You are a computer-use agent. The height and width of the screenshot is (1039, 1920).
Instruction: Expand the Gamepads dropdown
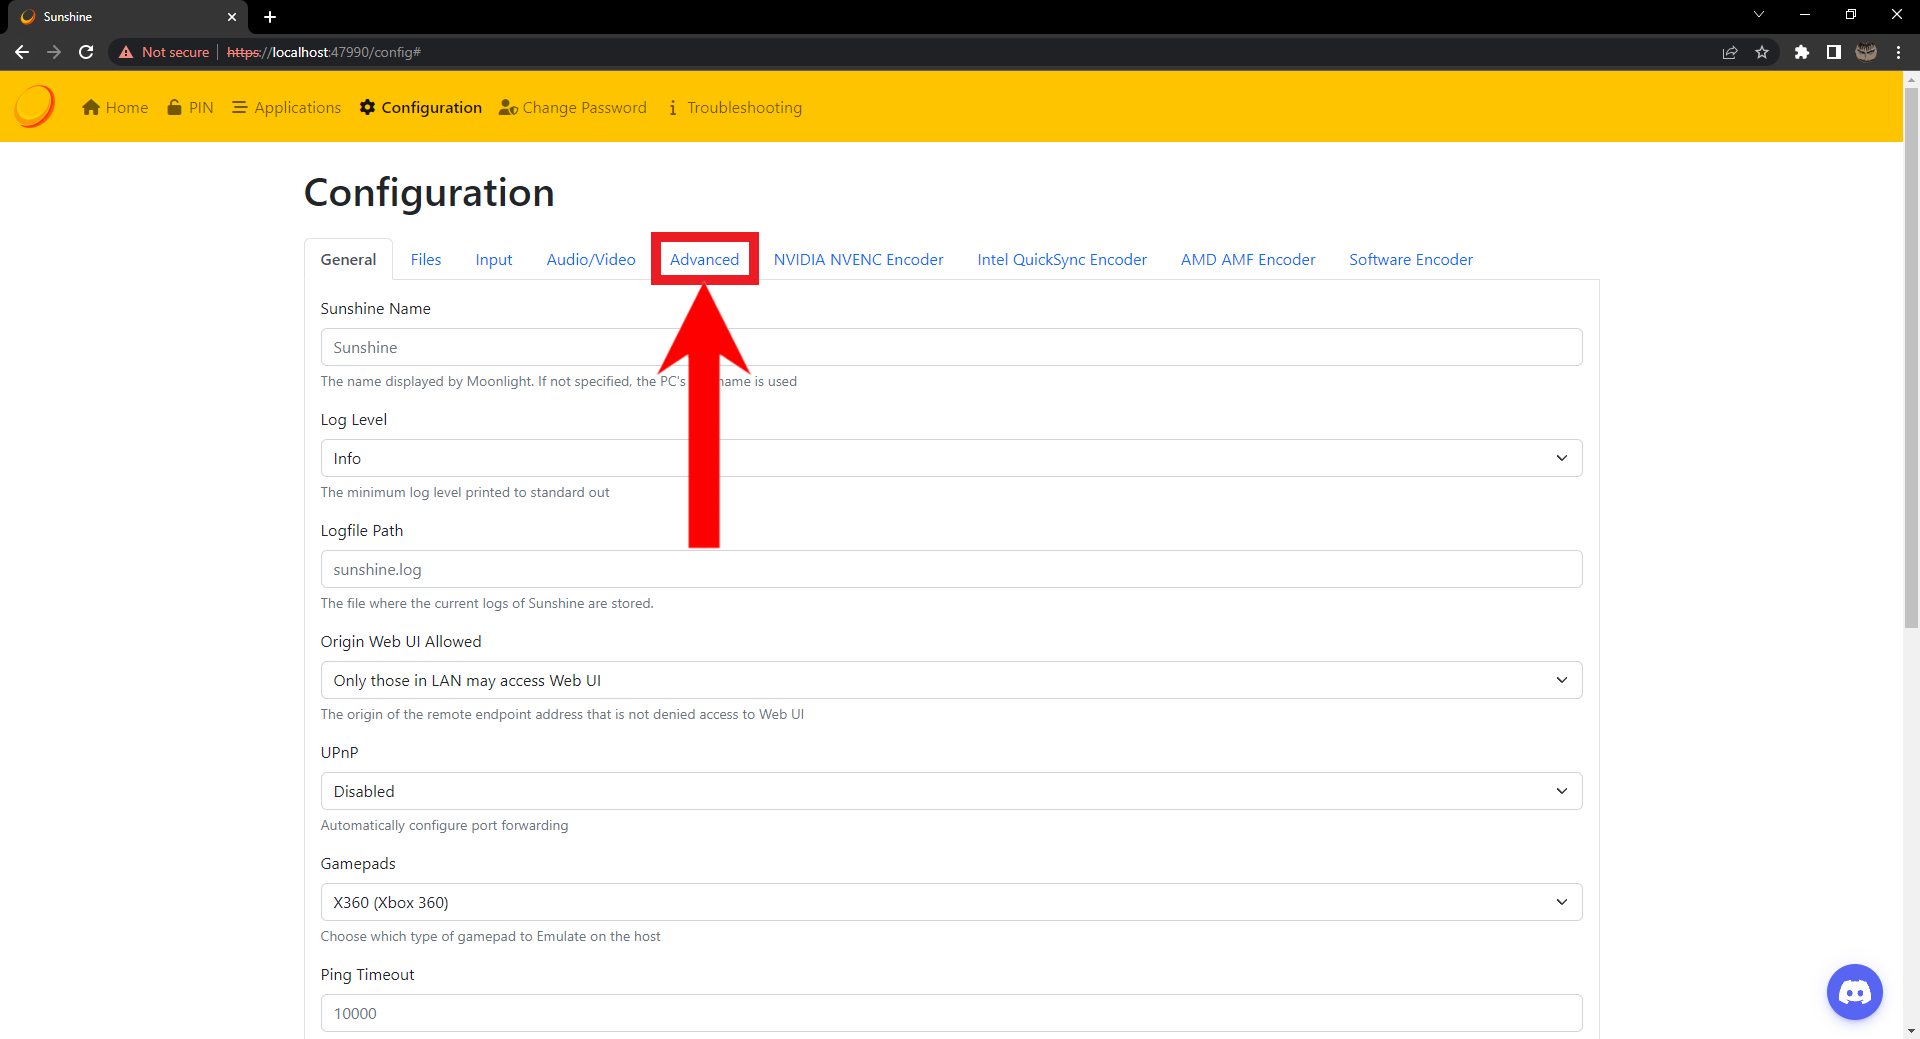pos(951,902)
